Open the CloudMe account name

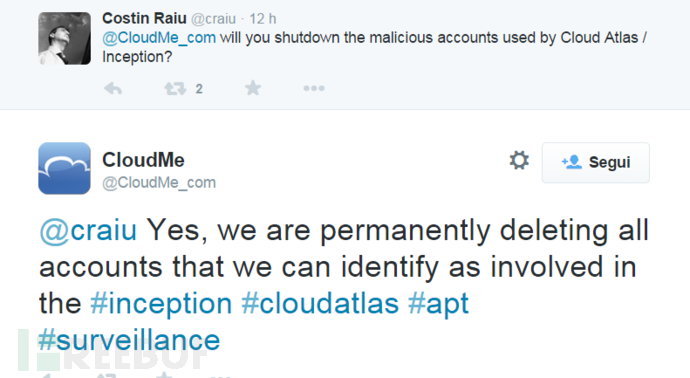tap(143, 160)
